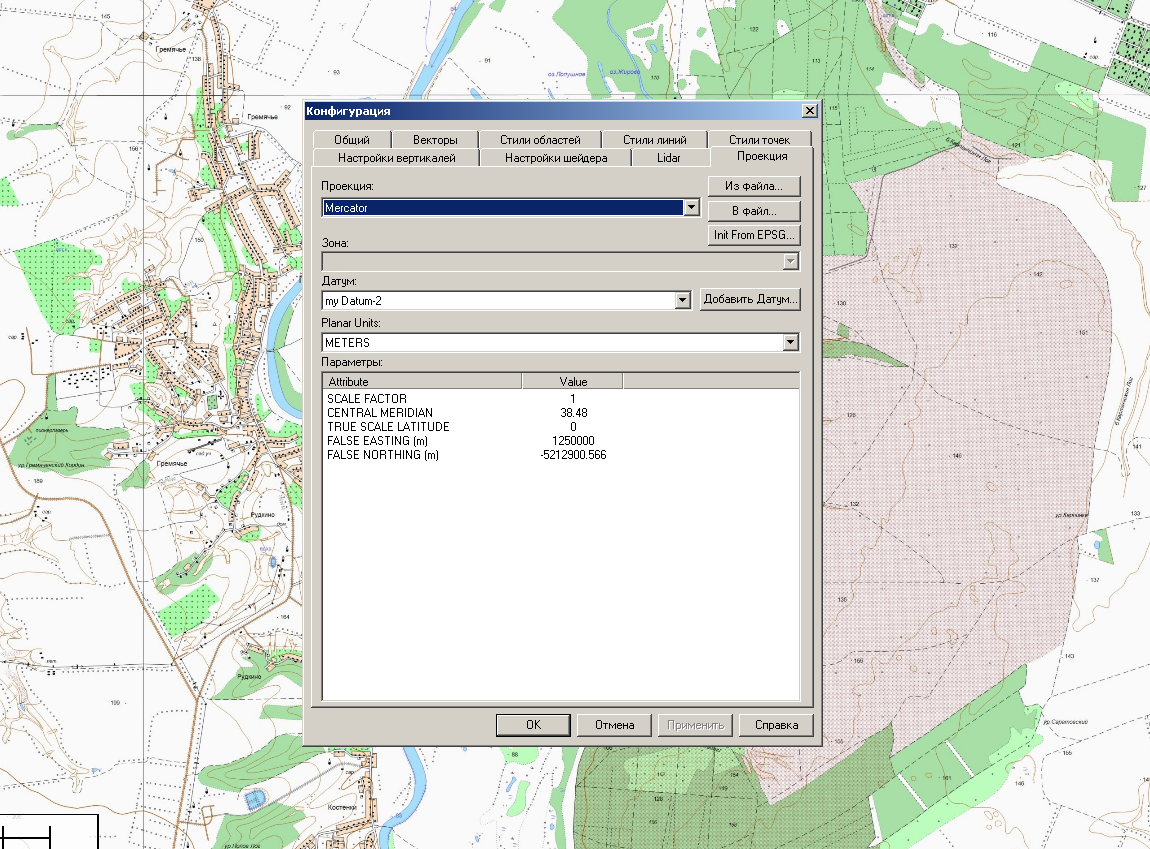Switch to the Общий tab
This screenshot has width=1150, height=849.
point(351,140)
